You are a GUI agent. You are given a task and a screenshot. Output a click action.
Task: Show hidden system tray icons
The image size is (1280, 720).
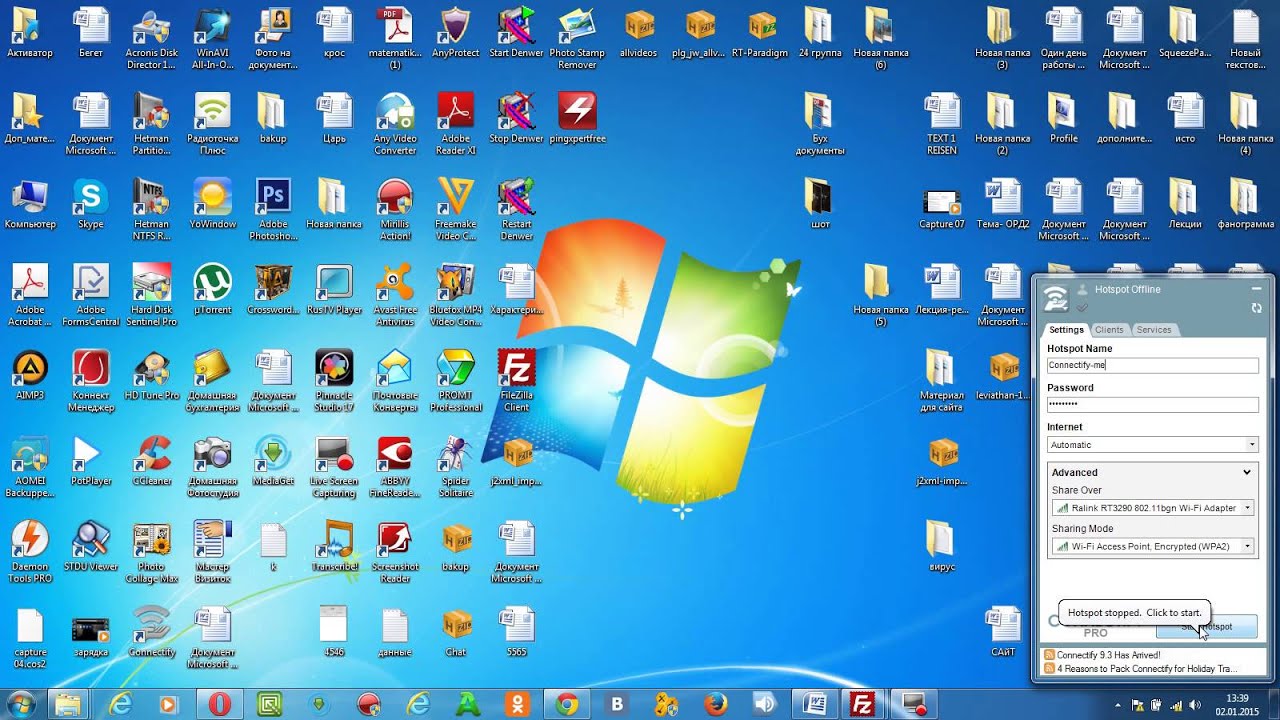1119,705
